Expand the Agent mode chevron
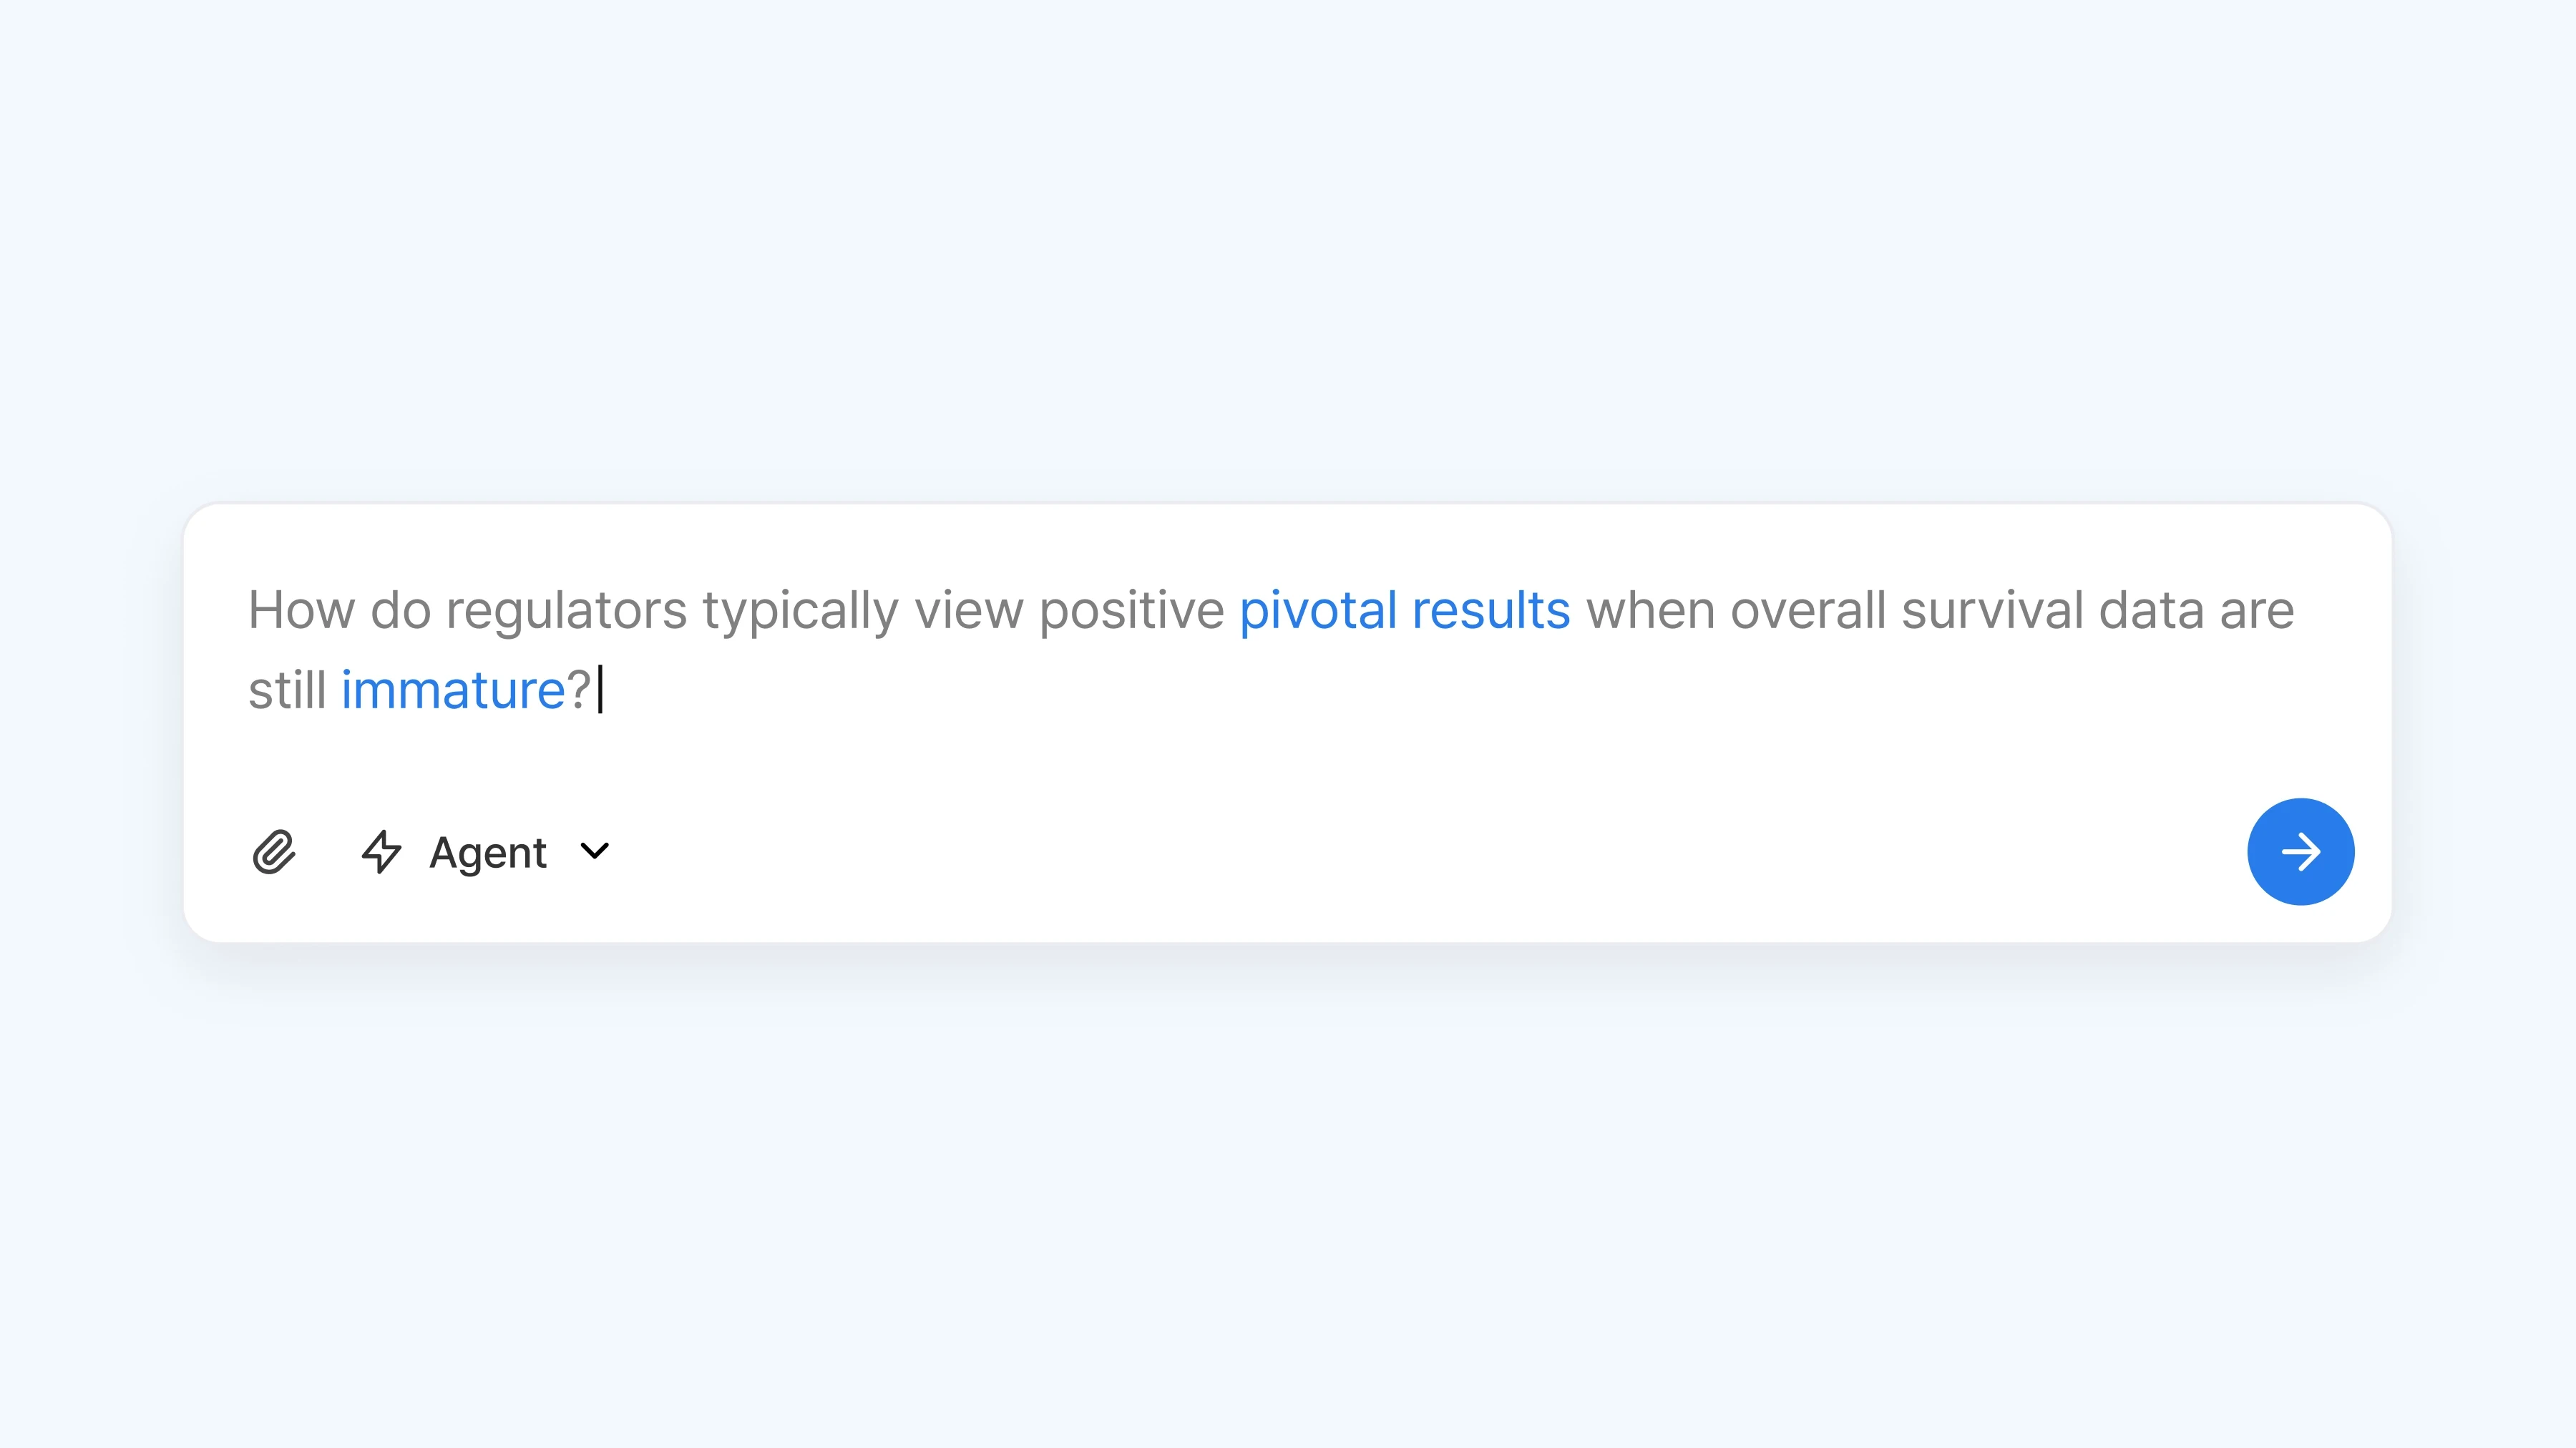Viewport: 2576px width, 1448px height. point(595,851)
